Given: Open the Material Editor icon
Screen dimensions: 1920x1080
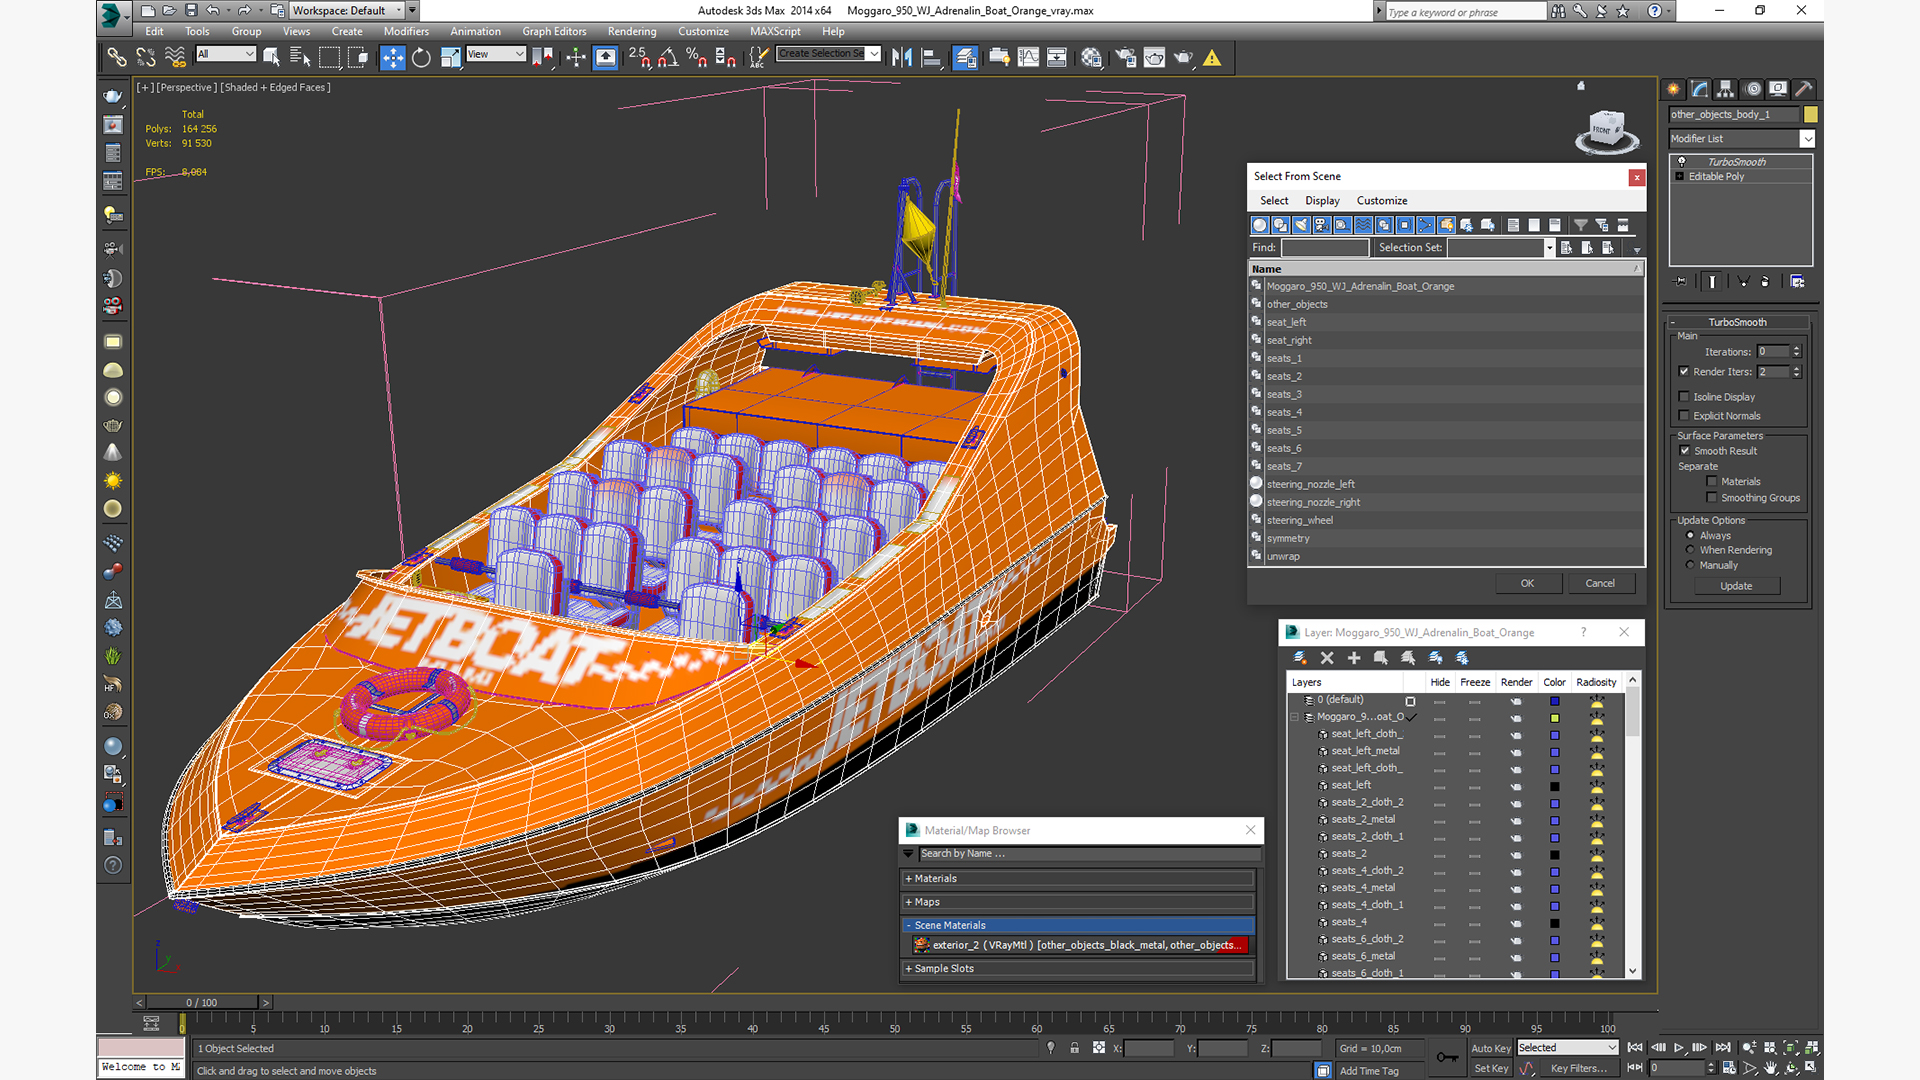Looking at the screenshot, I should [1091, 58].
